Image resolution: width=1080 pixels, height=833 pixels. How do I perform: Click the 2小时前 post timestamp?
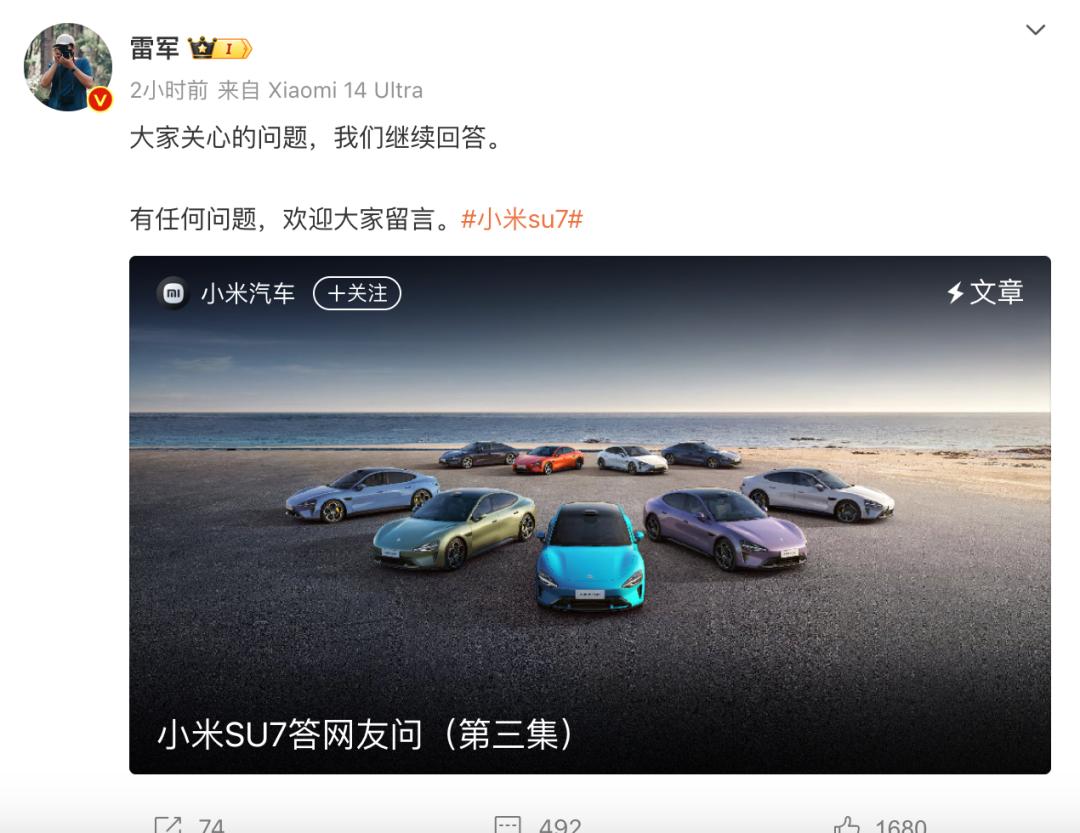pyautogui.click(x=169, y=90)
